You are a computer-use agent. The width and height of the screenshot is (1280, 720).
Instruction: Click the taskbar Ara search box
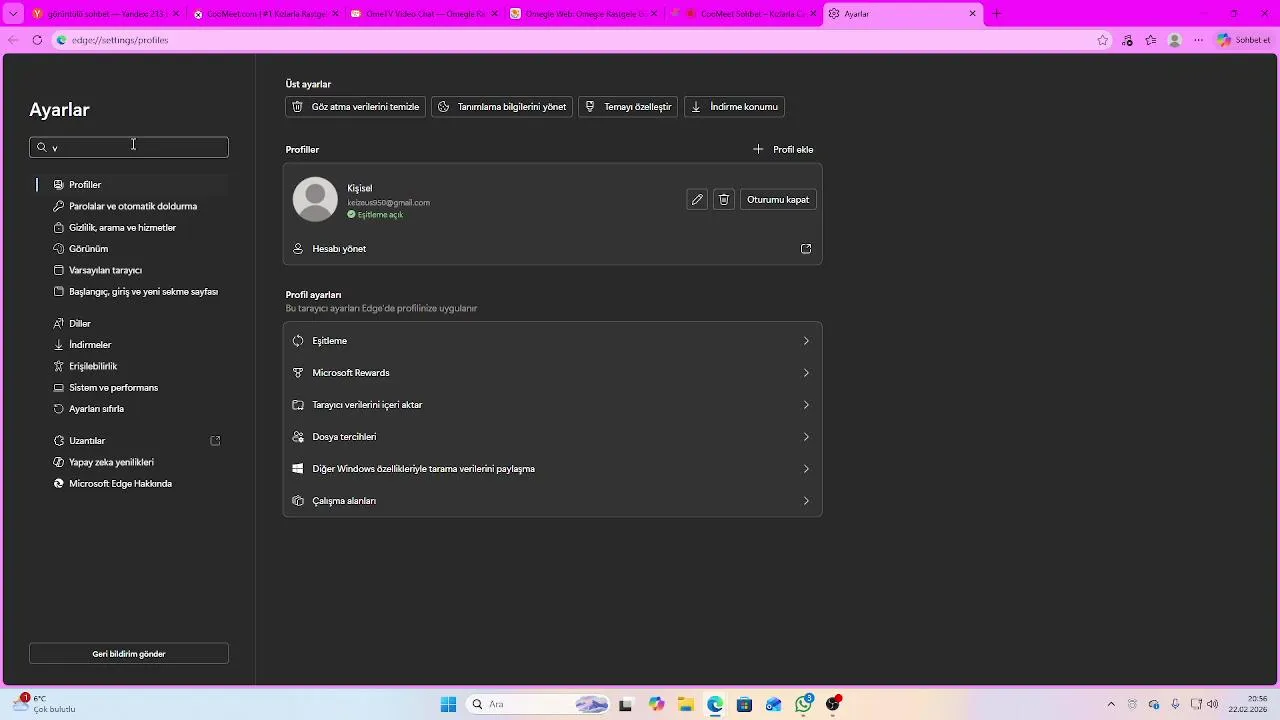point(538,705)
